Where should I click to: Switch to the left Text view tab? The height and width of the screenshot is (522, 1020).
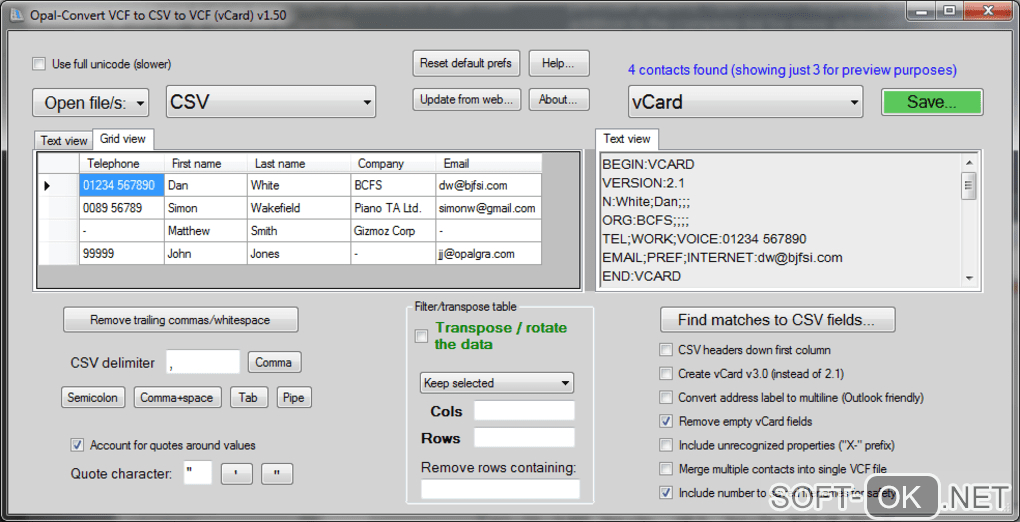tap(64, 141)
